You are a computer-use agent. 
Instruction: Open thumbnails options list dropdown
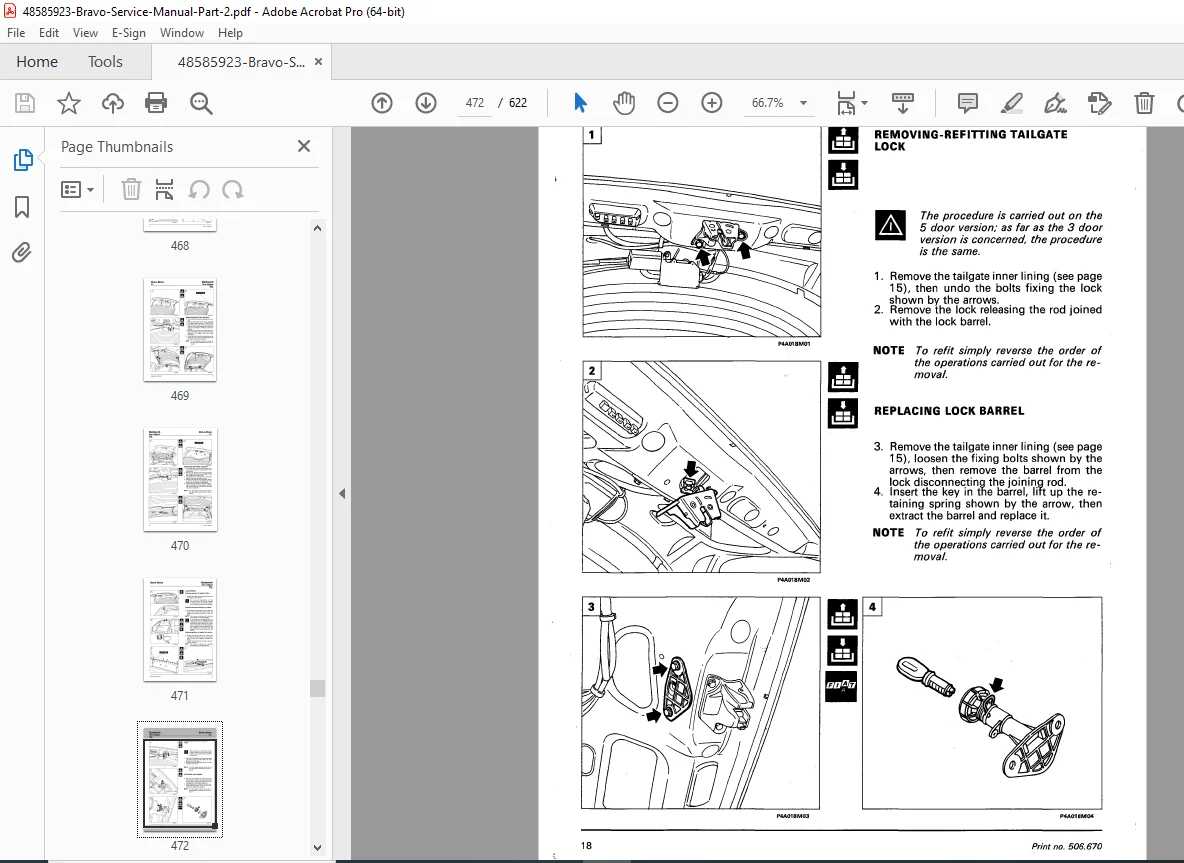click(x=77, y=190)
